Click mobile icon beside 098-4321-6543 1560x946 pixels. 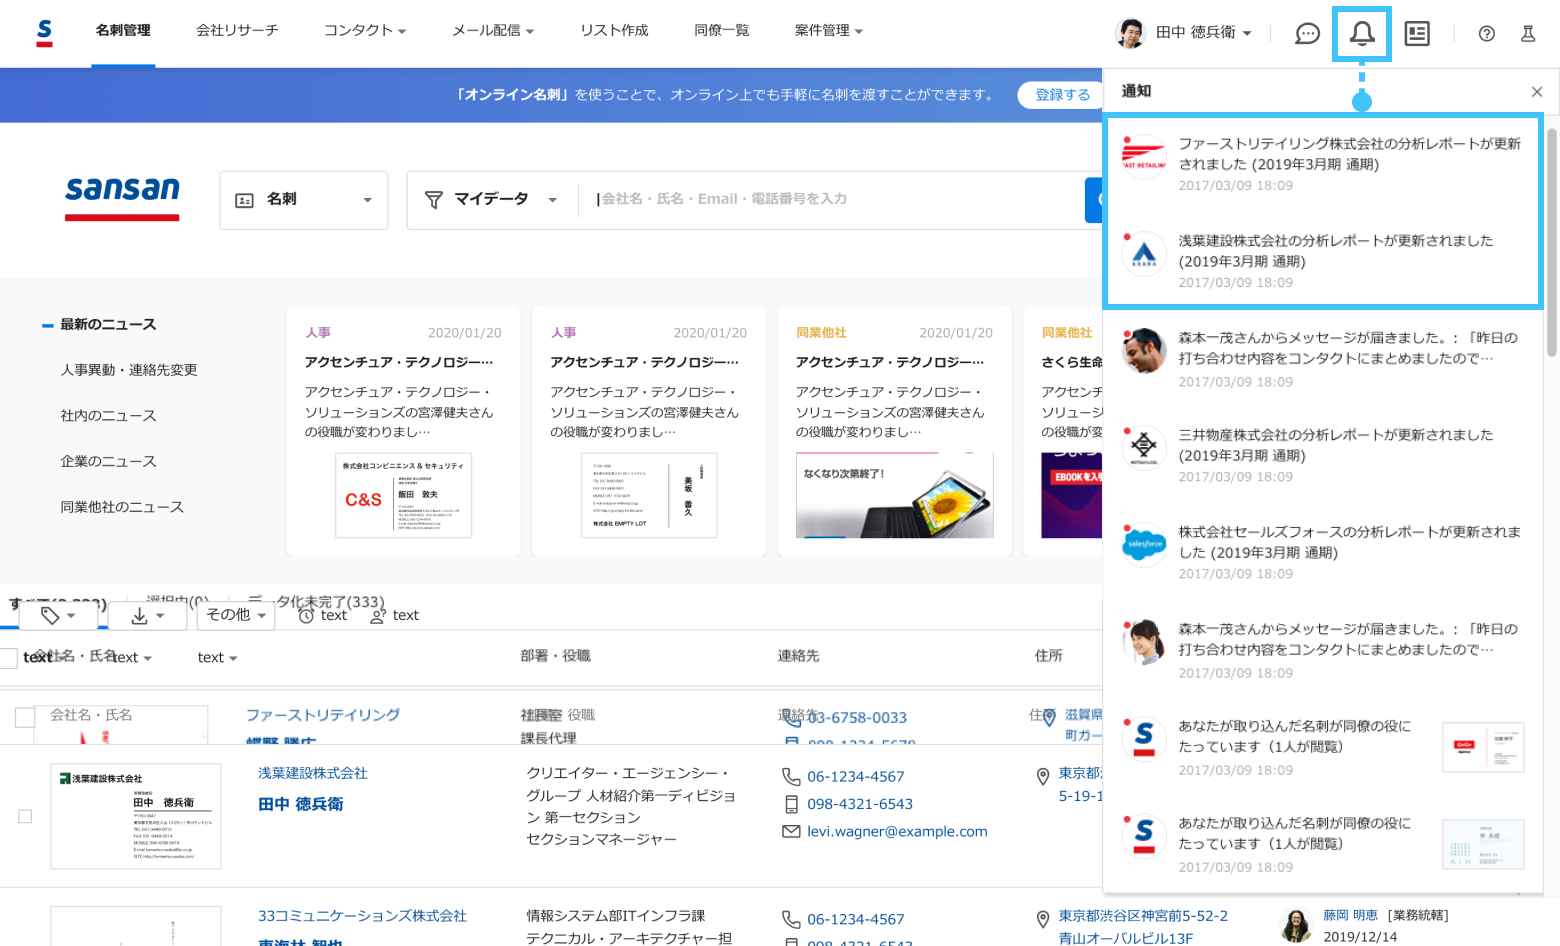pos(791,804)
